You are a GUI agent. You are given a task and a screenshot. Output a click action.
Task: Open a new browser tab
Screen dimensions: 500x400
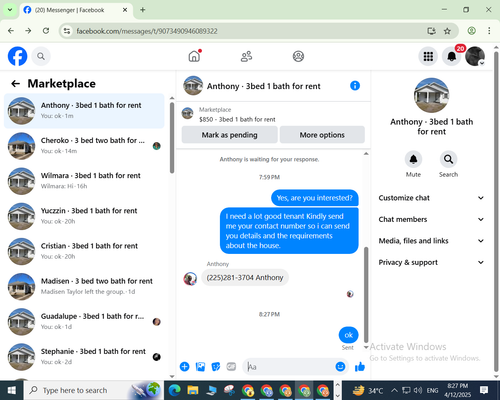[143, 10]
